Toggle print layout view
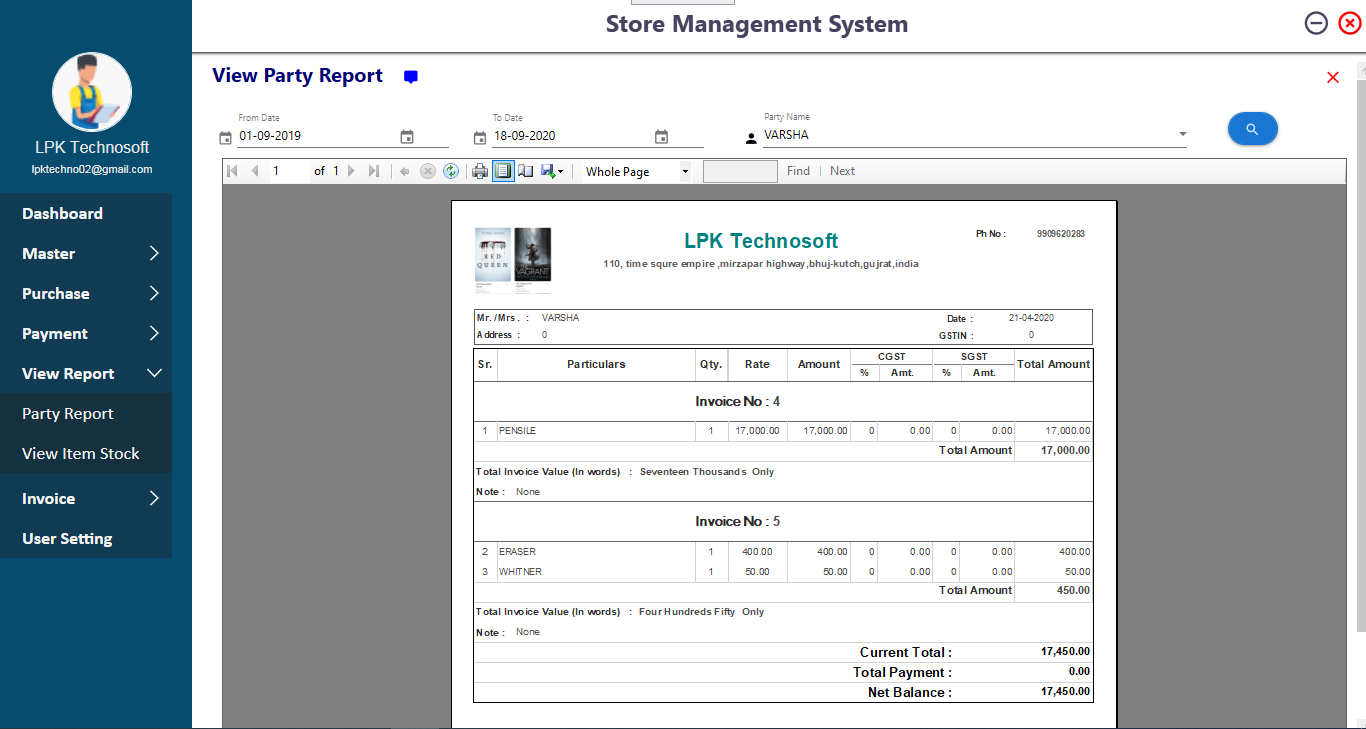Viewport: 1366px width, 729px height. coord(503,171)
